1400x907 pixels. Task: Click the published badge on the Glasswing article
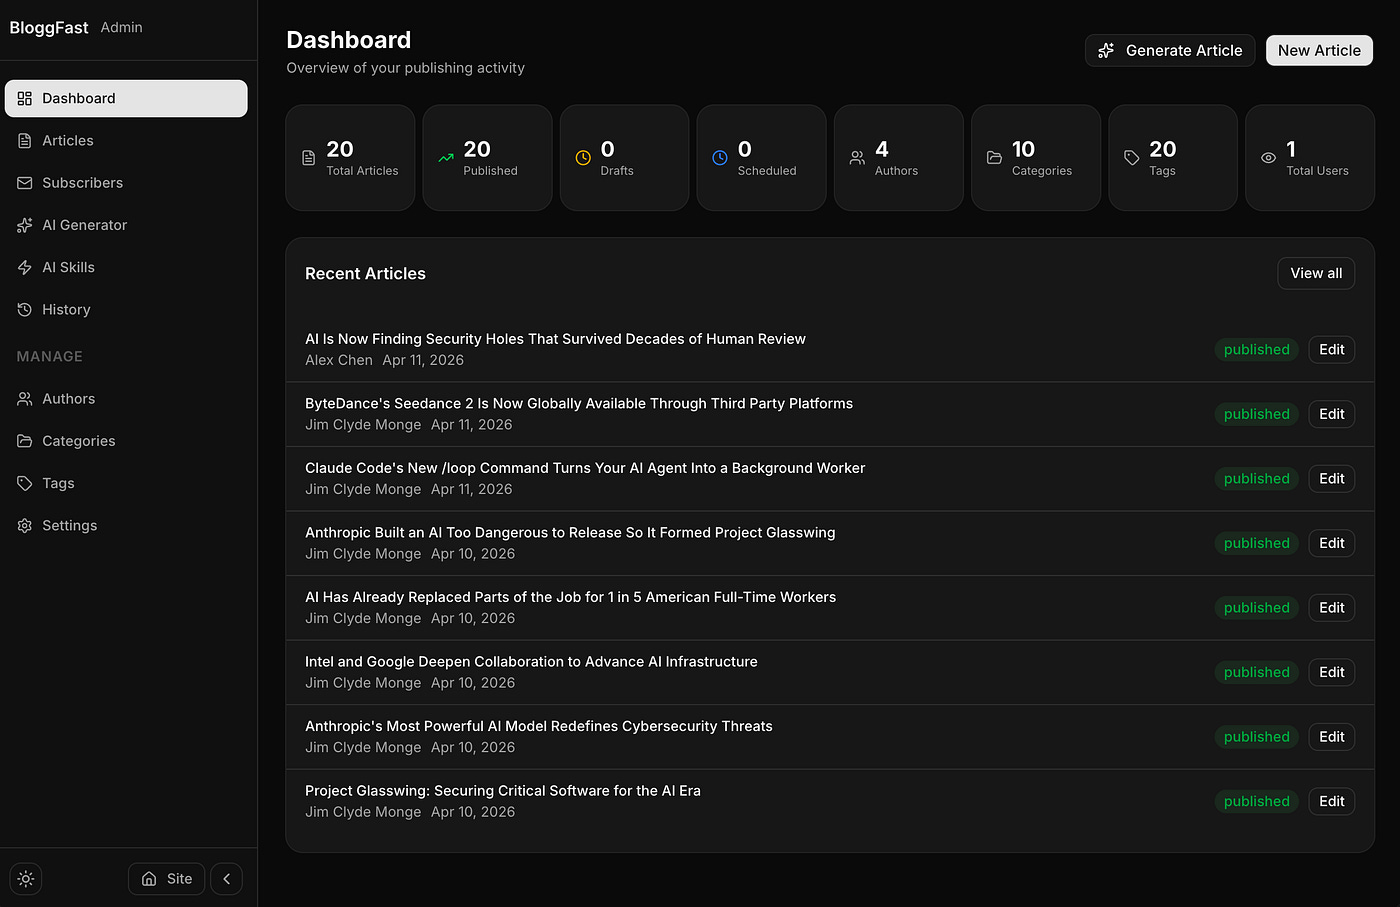tap(1256, 801)
